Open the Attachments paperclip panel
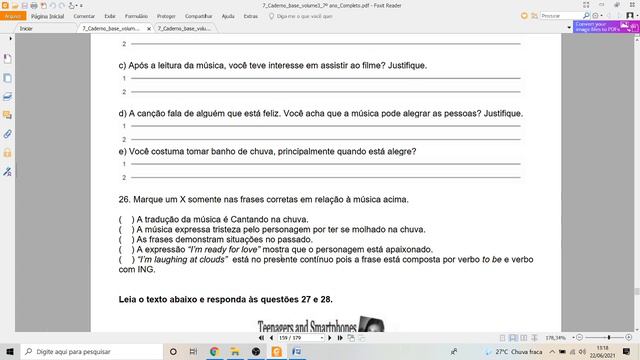The image size is (640, 360). point(7,134)
